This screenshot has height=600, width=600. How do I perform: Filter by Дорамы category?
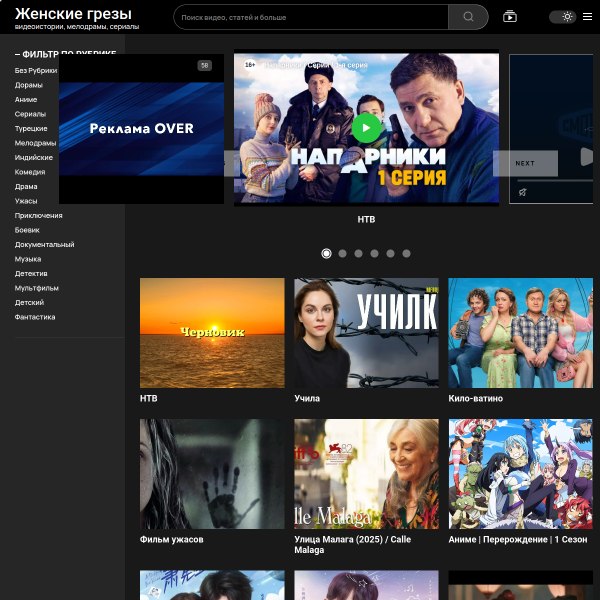[x=29, y=85]
